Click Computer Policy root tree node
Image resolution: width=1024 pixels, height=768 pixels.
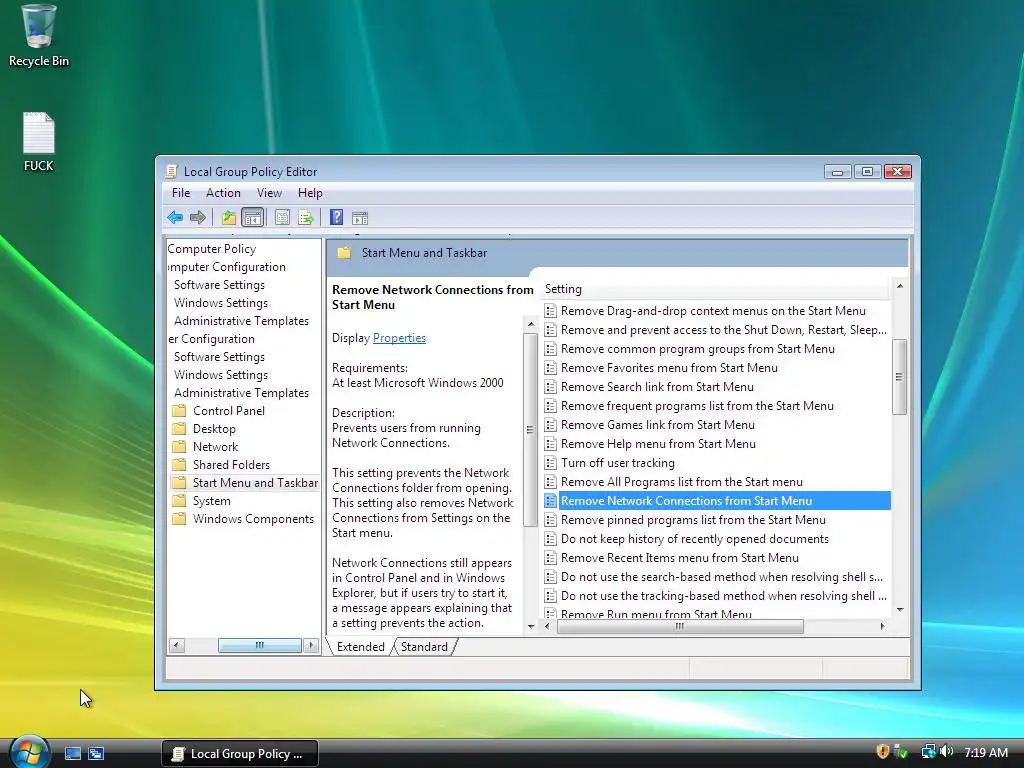tap(212, 249)
